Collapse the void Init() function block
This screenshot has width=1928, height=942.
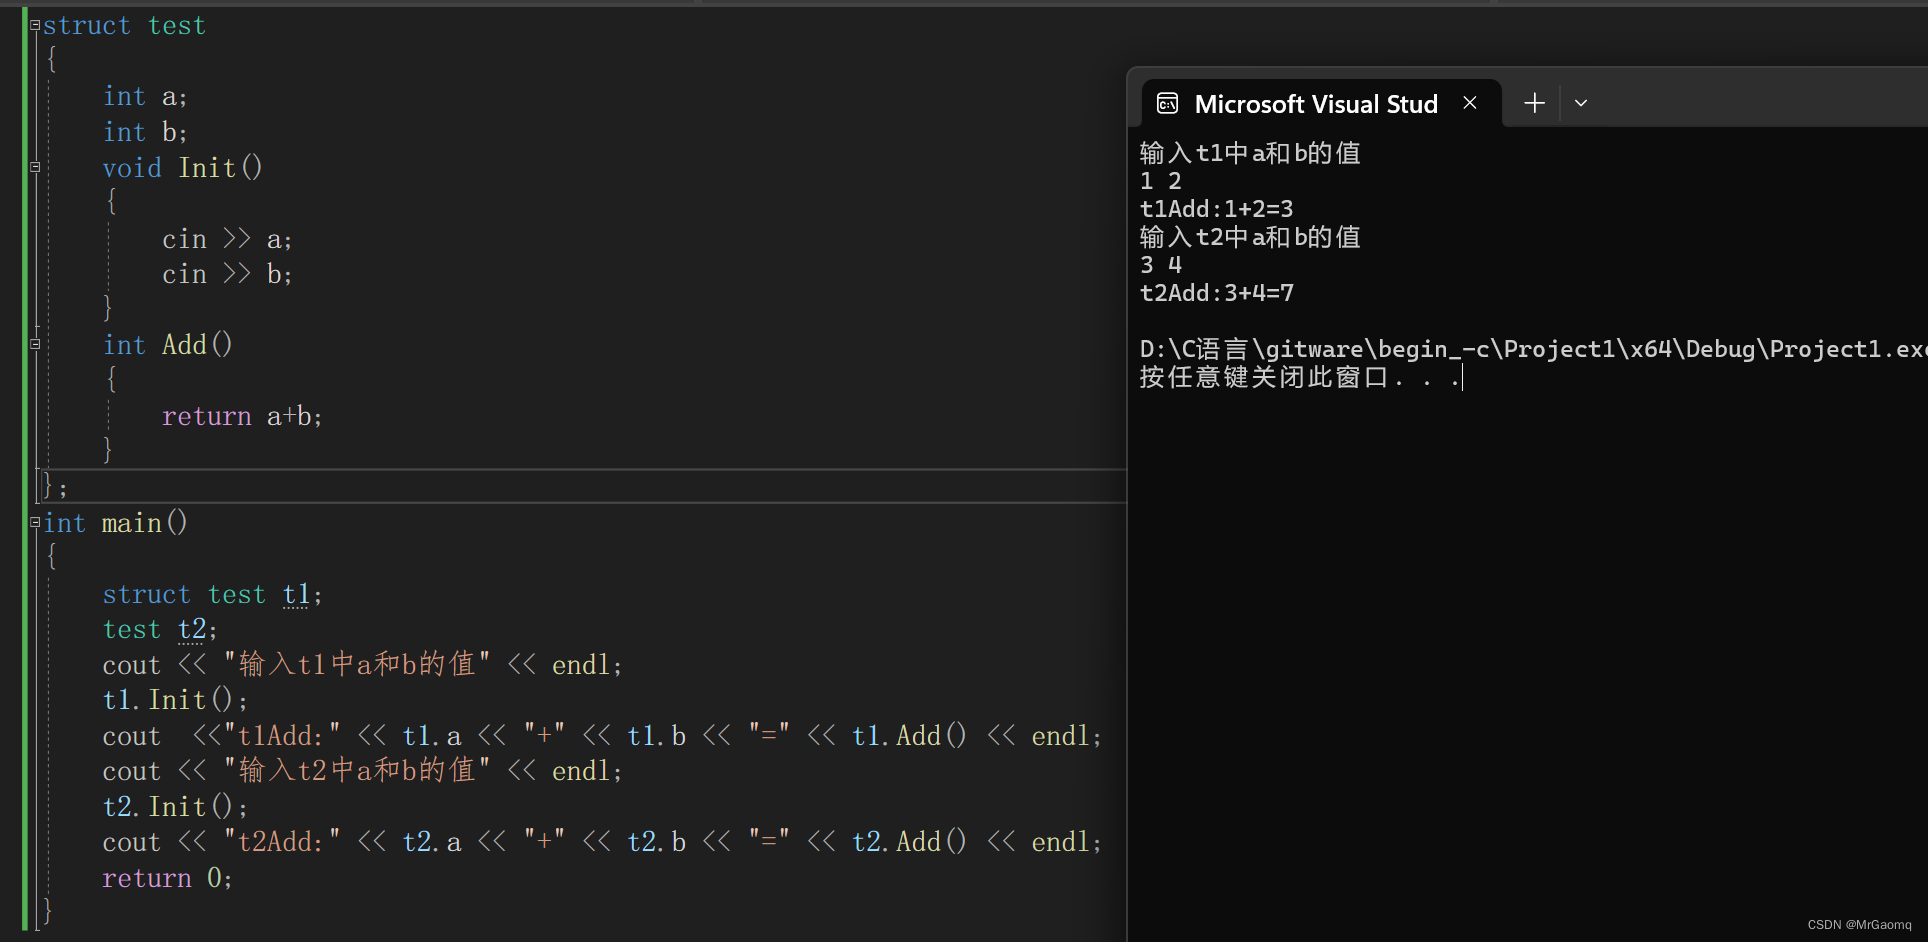tap(35, 168)
